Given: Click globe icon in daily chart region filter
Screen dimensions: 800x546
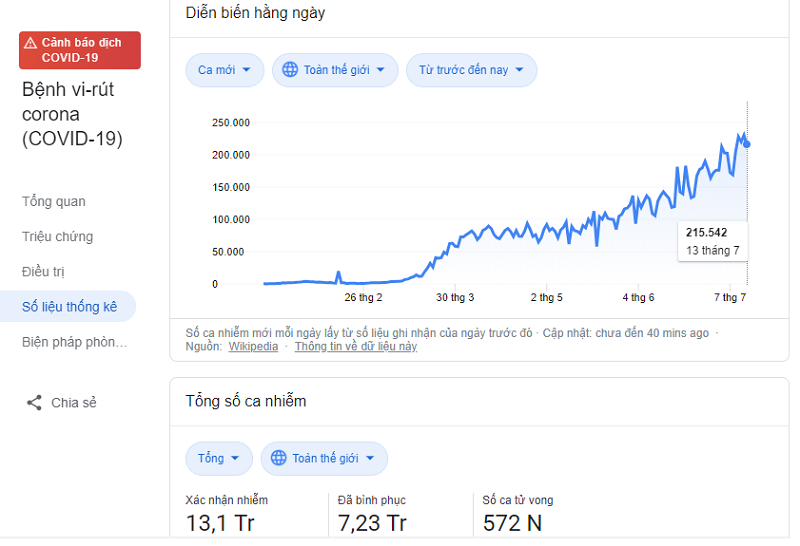Looking at the screenshot, I should tap(290, 70).
